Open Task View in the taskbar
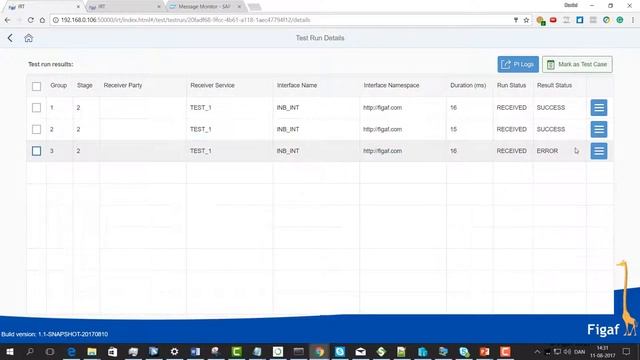This screenshot has height=360, width=640. tap(50, 351)
